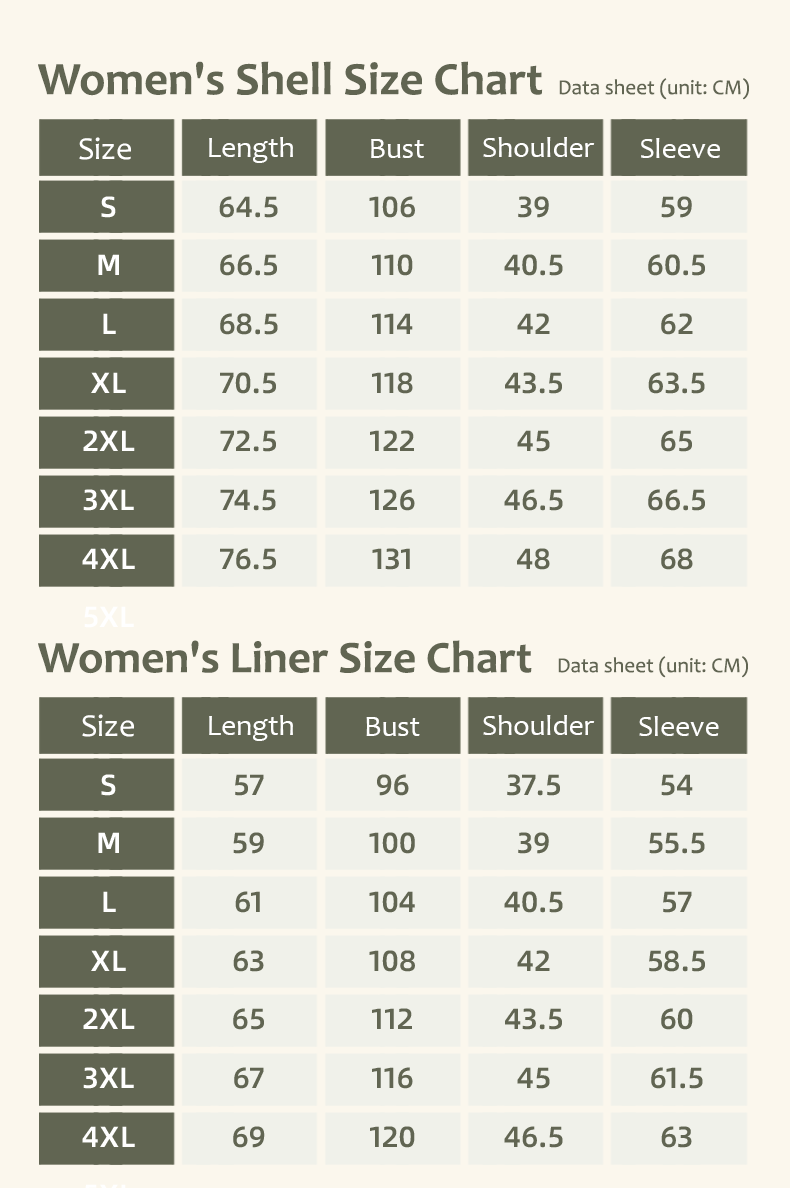Click the Bust header in Shell chart
790x1188 pixels.
[x=392, y=148]
